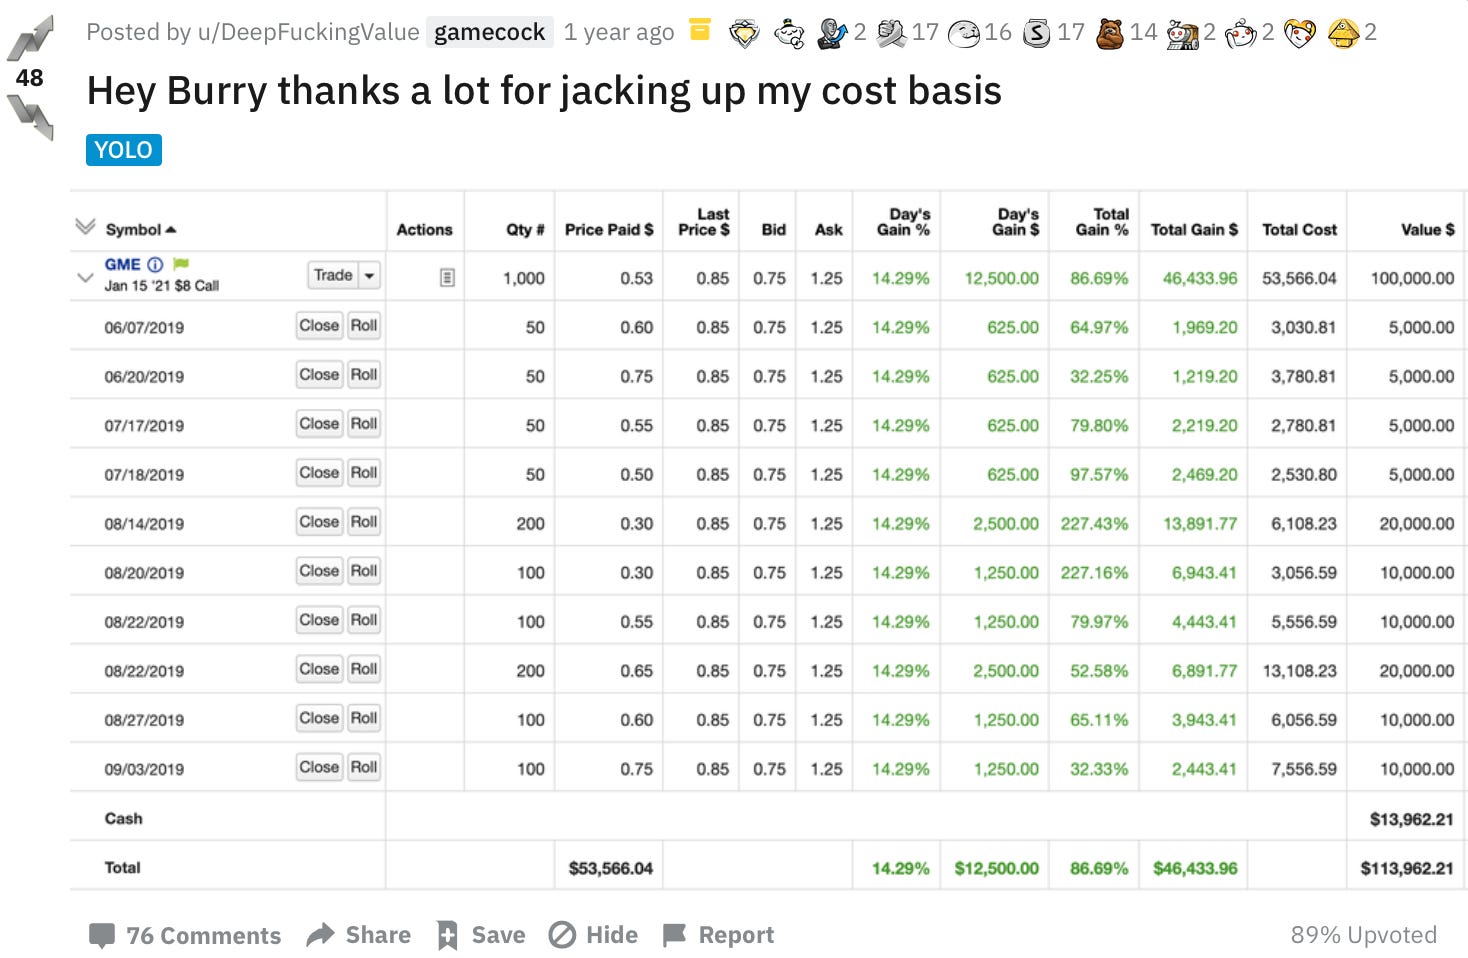The image size is (1468, 958).
Task: Close the 09/03/2019 lot
Action: coord(319,766)
